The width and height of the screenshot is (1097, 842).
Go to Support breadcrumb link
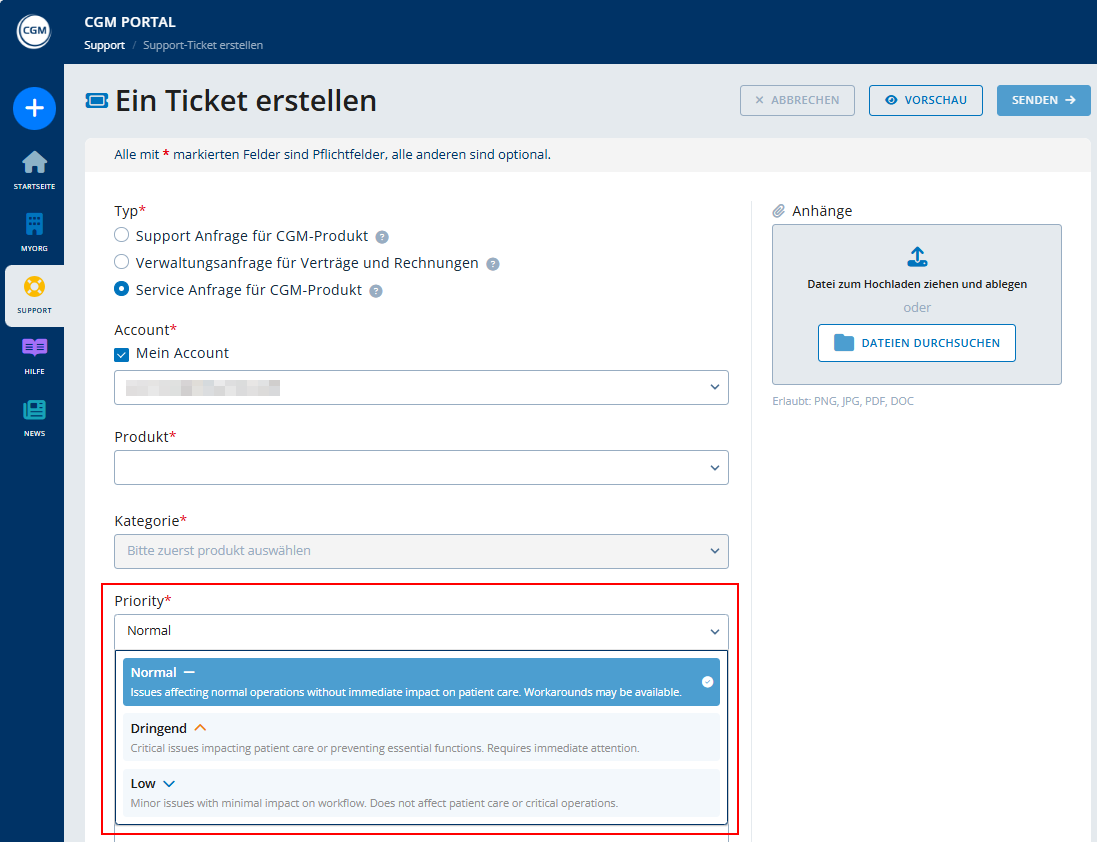(x=104, y=45)
